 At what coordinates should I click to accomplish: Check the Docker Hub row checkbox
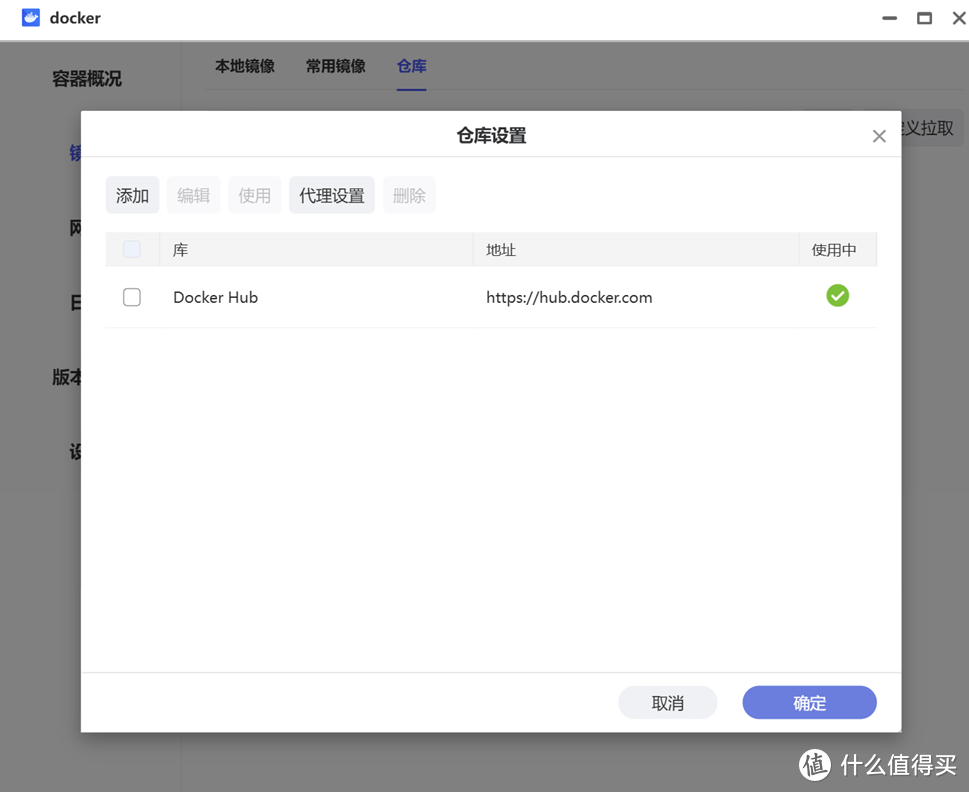[x=131, y=296]
